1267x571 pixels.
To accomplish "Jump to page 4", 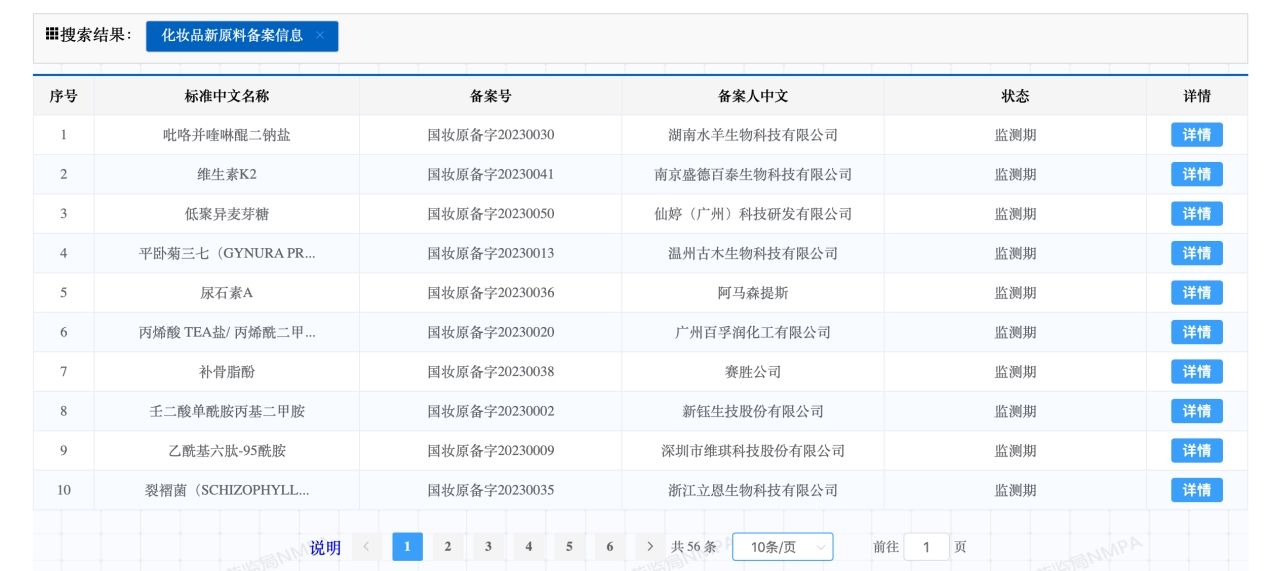I will pyautogui.click(x=529, y=547).
